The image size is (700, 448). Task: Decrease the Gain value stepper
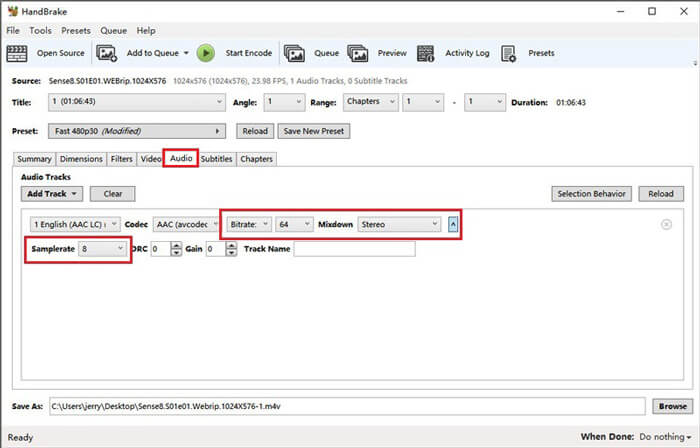pos(231,253)
